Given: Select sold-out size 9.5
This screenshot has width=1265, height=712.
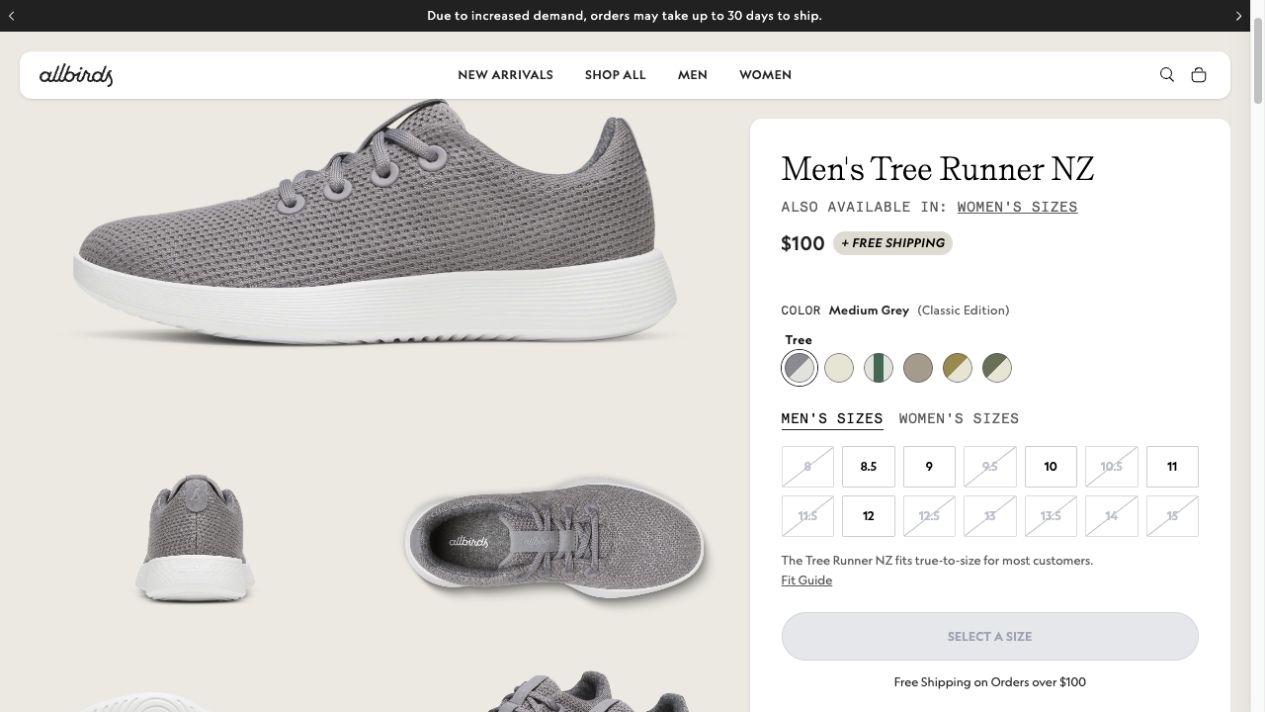Looking at the screenshot, I should pyautogui.click(x=990, y=467).
